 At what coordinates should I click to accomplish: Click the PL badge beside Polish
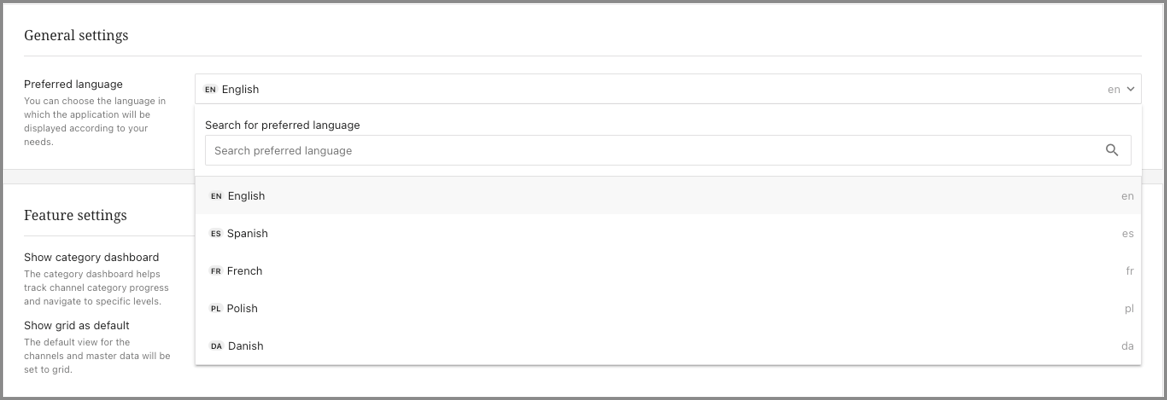pos(216,308)
